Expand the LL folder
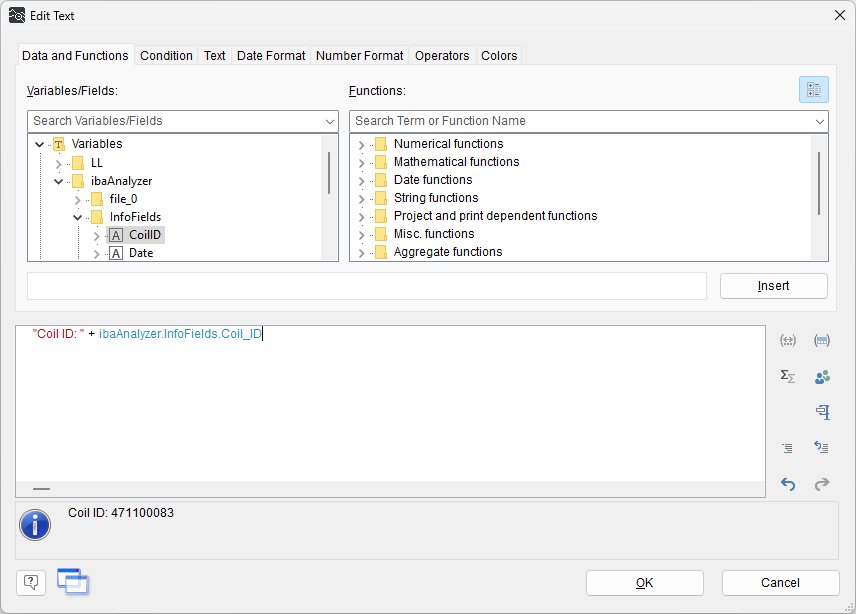This screenshot has height=614, width=856. click(x=58, y=163)
